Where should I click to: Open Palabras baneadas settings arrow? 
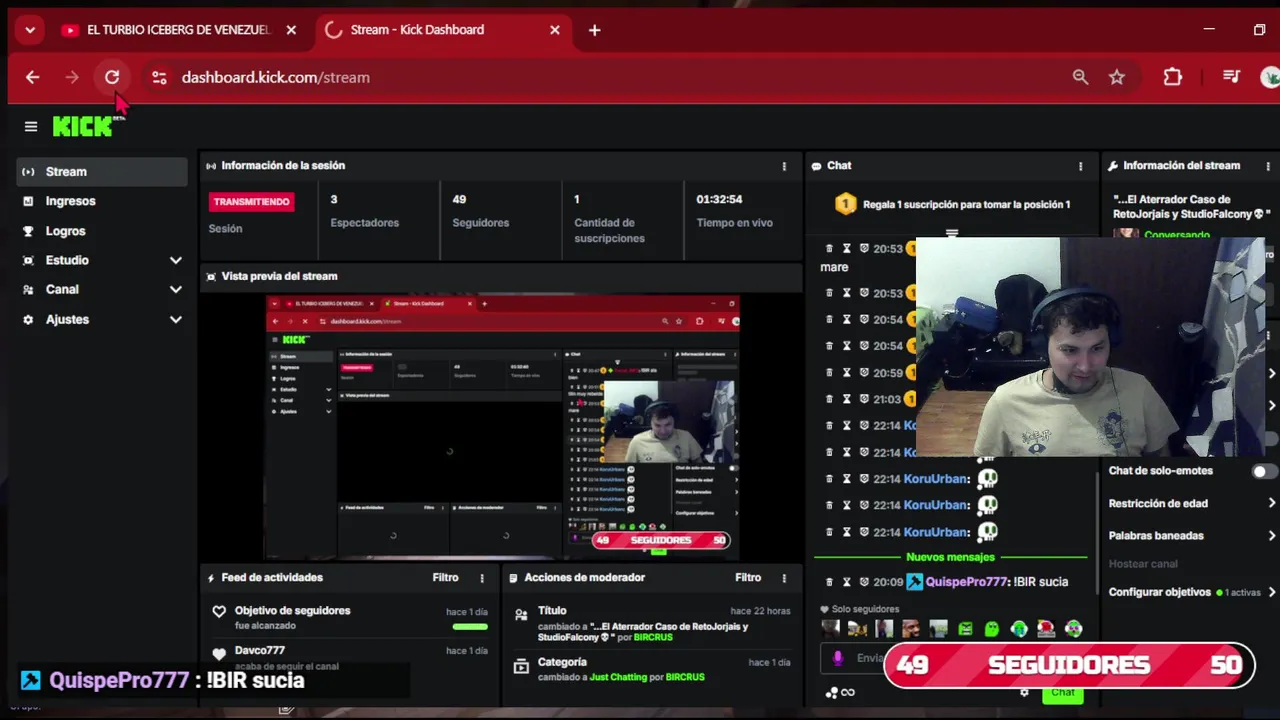(1271, 536)
